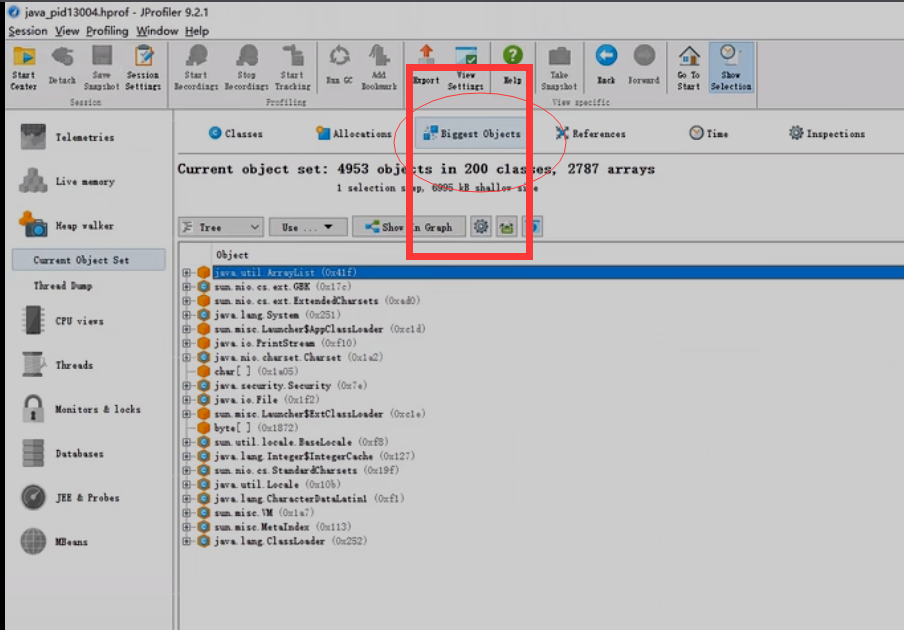Switch to the Allocations view
This screenshot has height=630, width=904.
coord(354,133)
